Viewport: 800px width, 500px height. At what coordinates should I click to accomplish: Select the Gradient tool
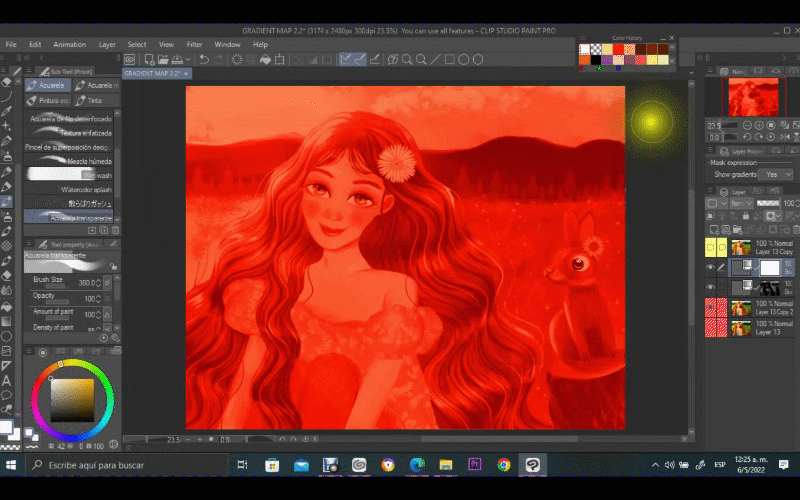click(7, 321)
